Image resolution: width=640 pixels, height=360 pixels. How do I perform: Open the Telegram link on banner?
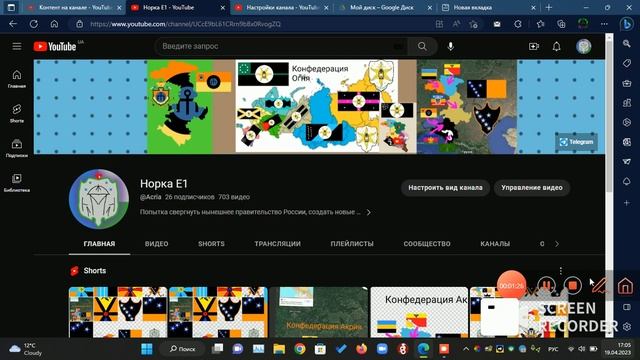pyautogui.click(x=576, y=142)
